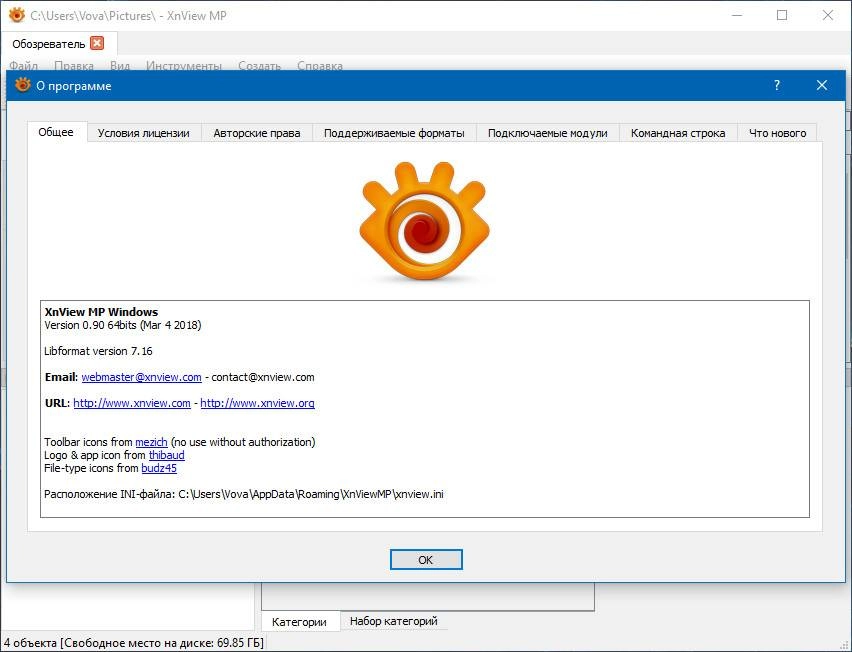
Task: Click the XnView MP Windows heading
Action: [x=101, y=312]
